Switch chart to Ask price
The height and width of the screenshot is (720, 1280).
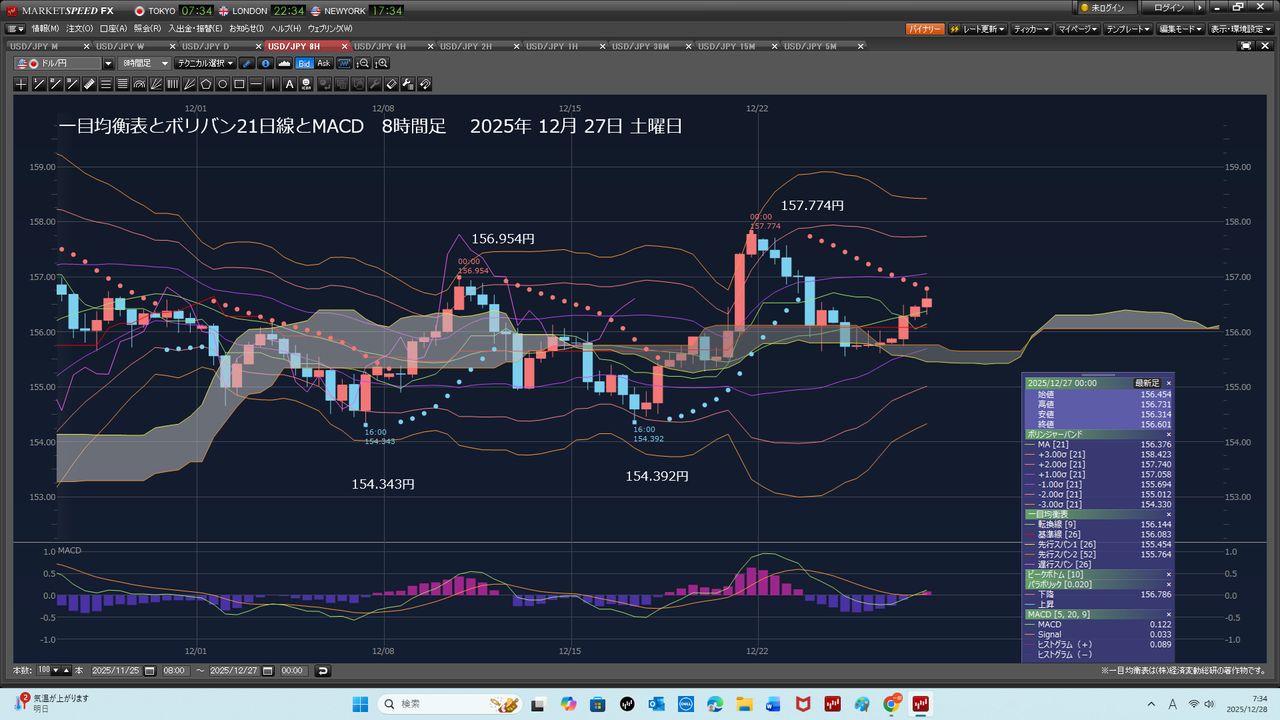pos(323,63)
